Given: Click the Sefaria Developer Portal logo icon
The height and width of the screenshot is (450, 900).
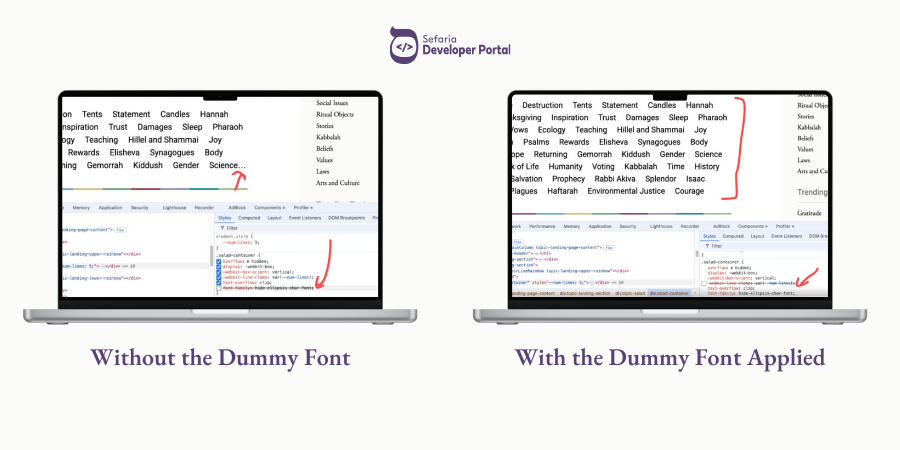Looking at the screenshot, I should tap(404, 45).
